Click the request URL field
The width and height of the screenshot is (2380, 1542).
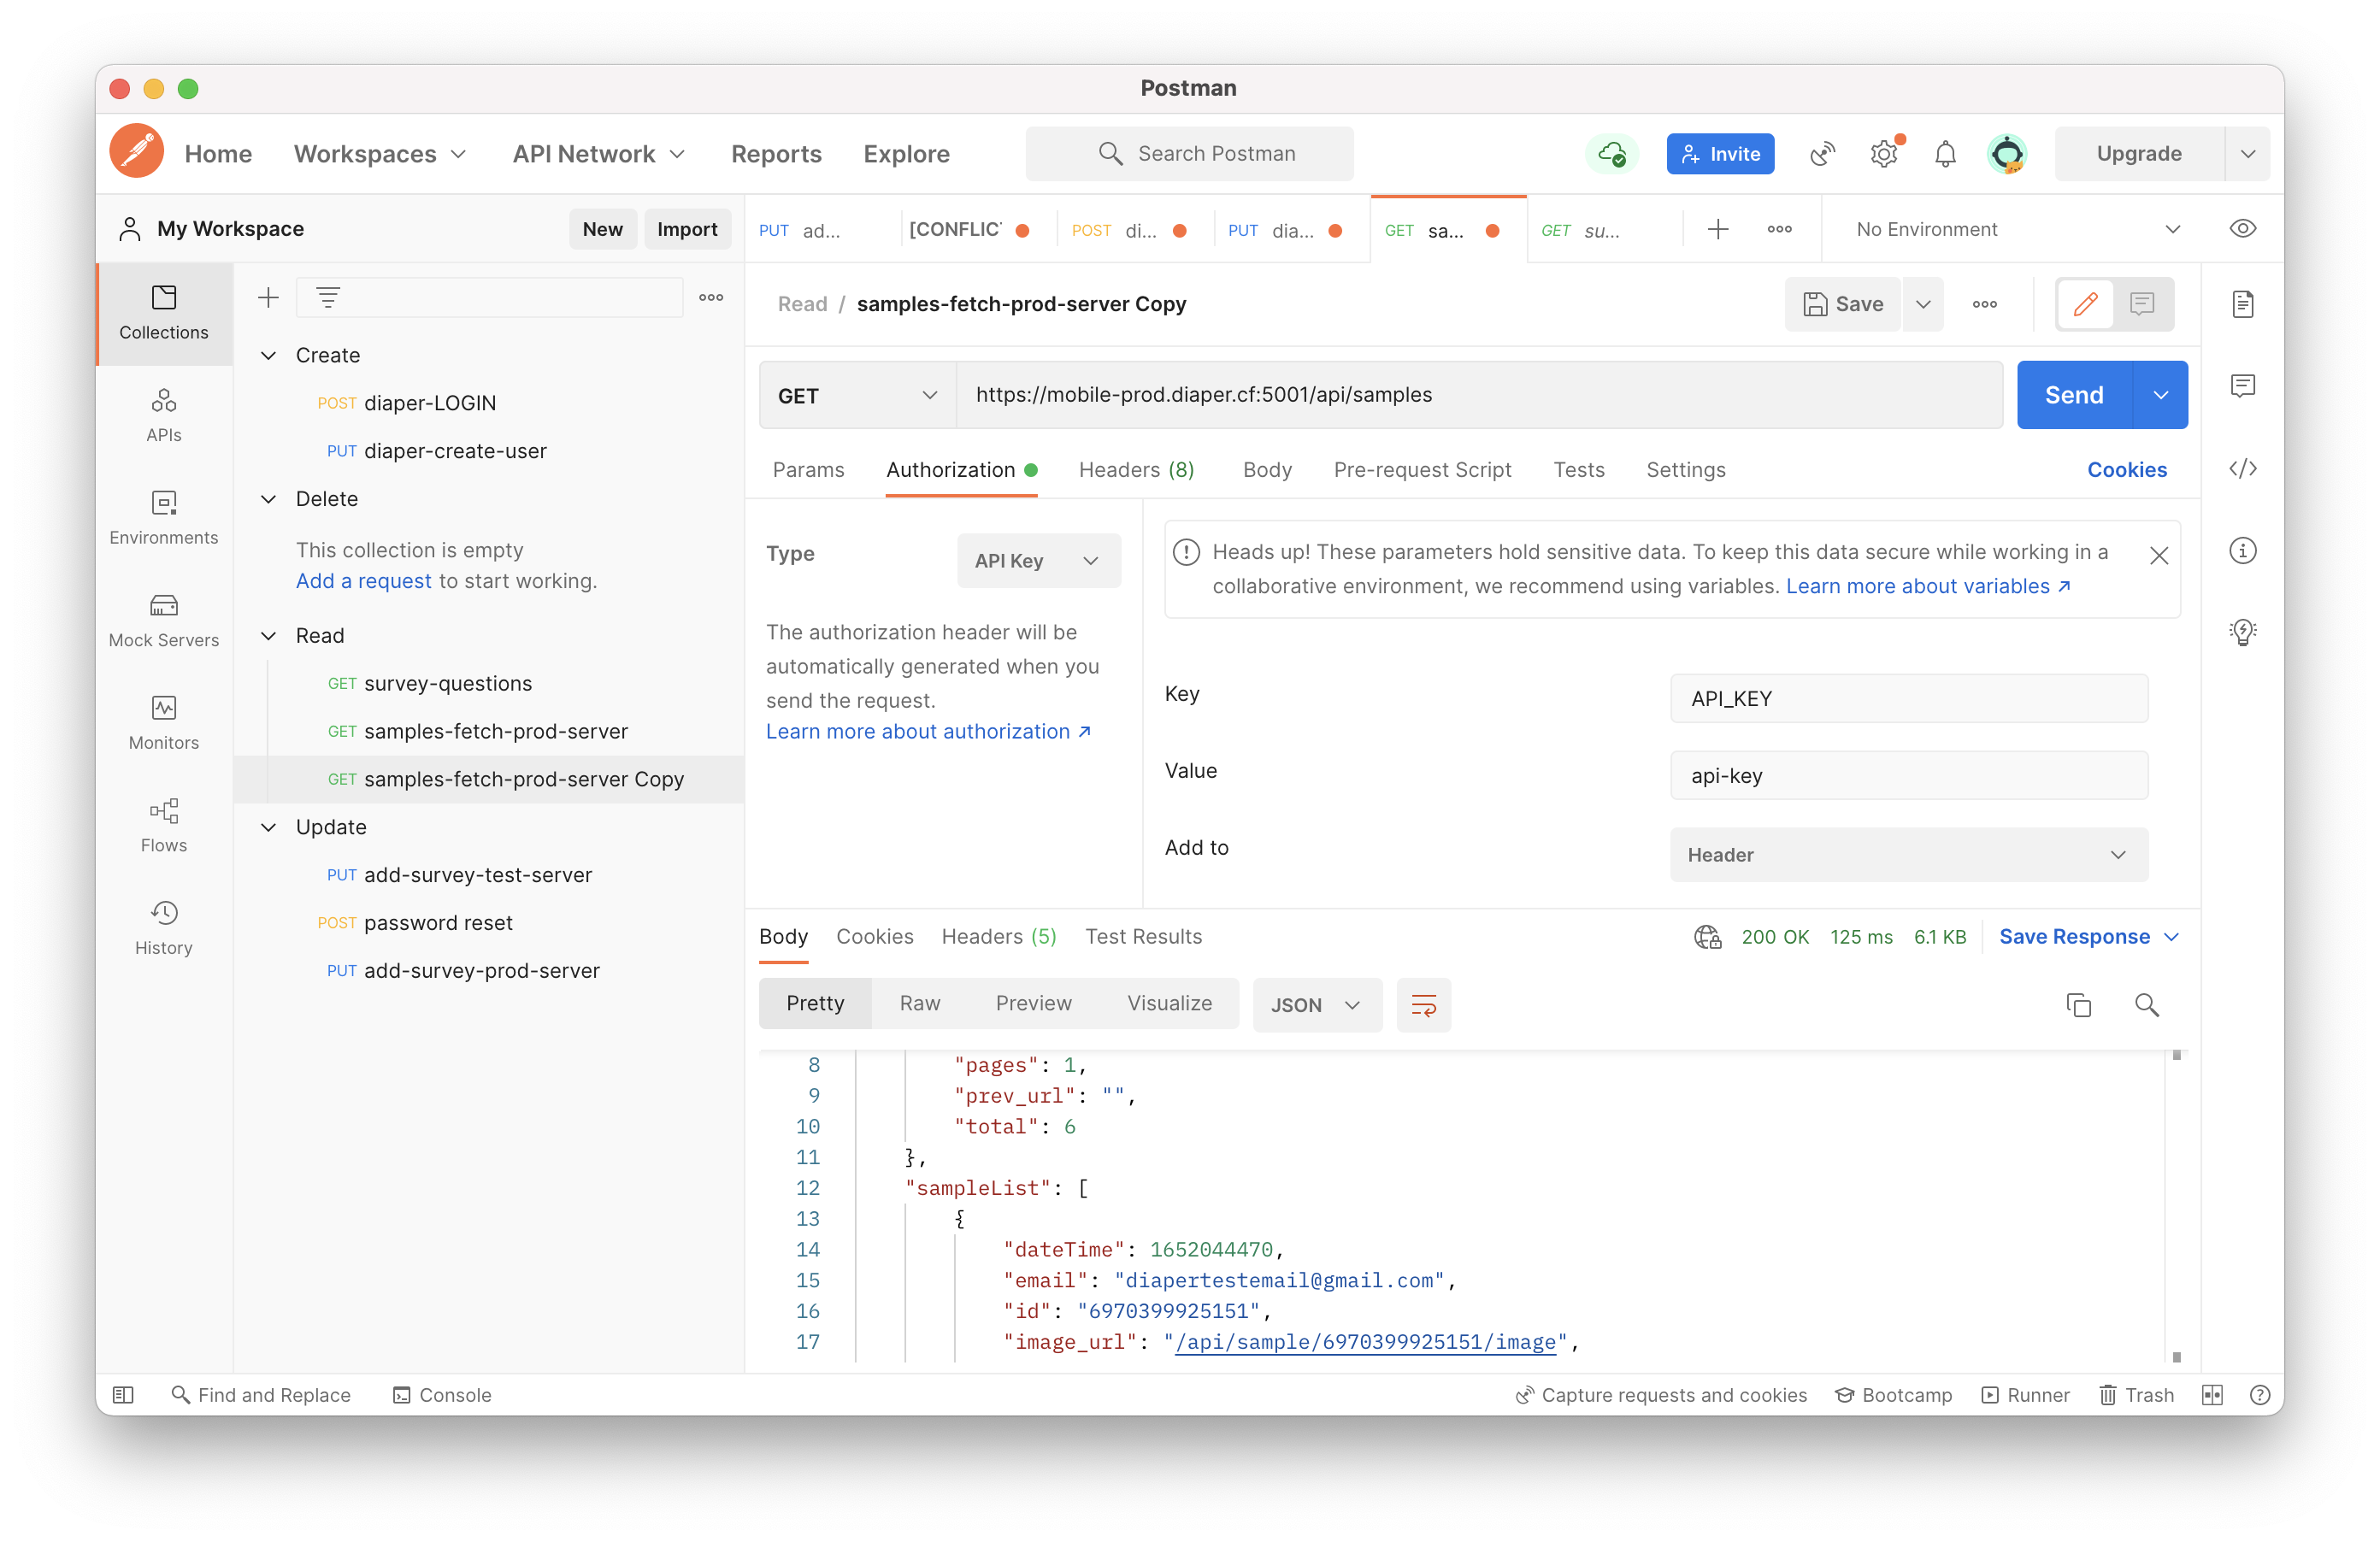pyautogui.click(x=1479, y=395)
